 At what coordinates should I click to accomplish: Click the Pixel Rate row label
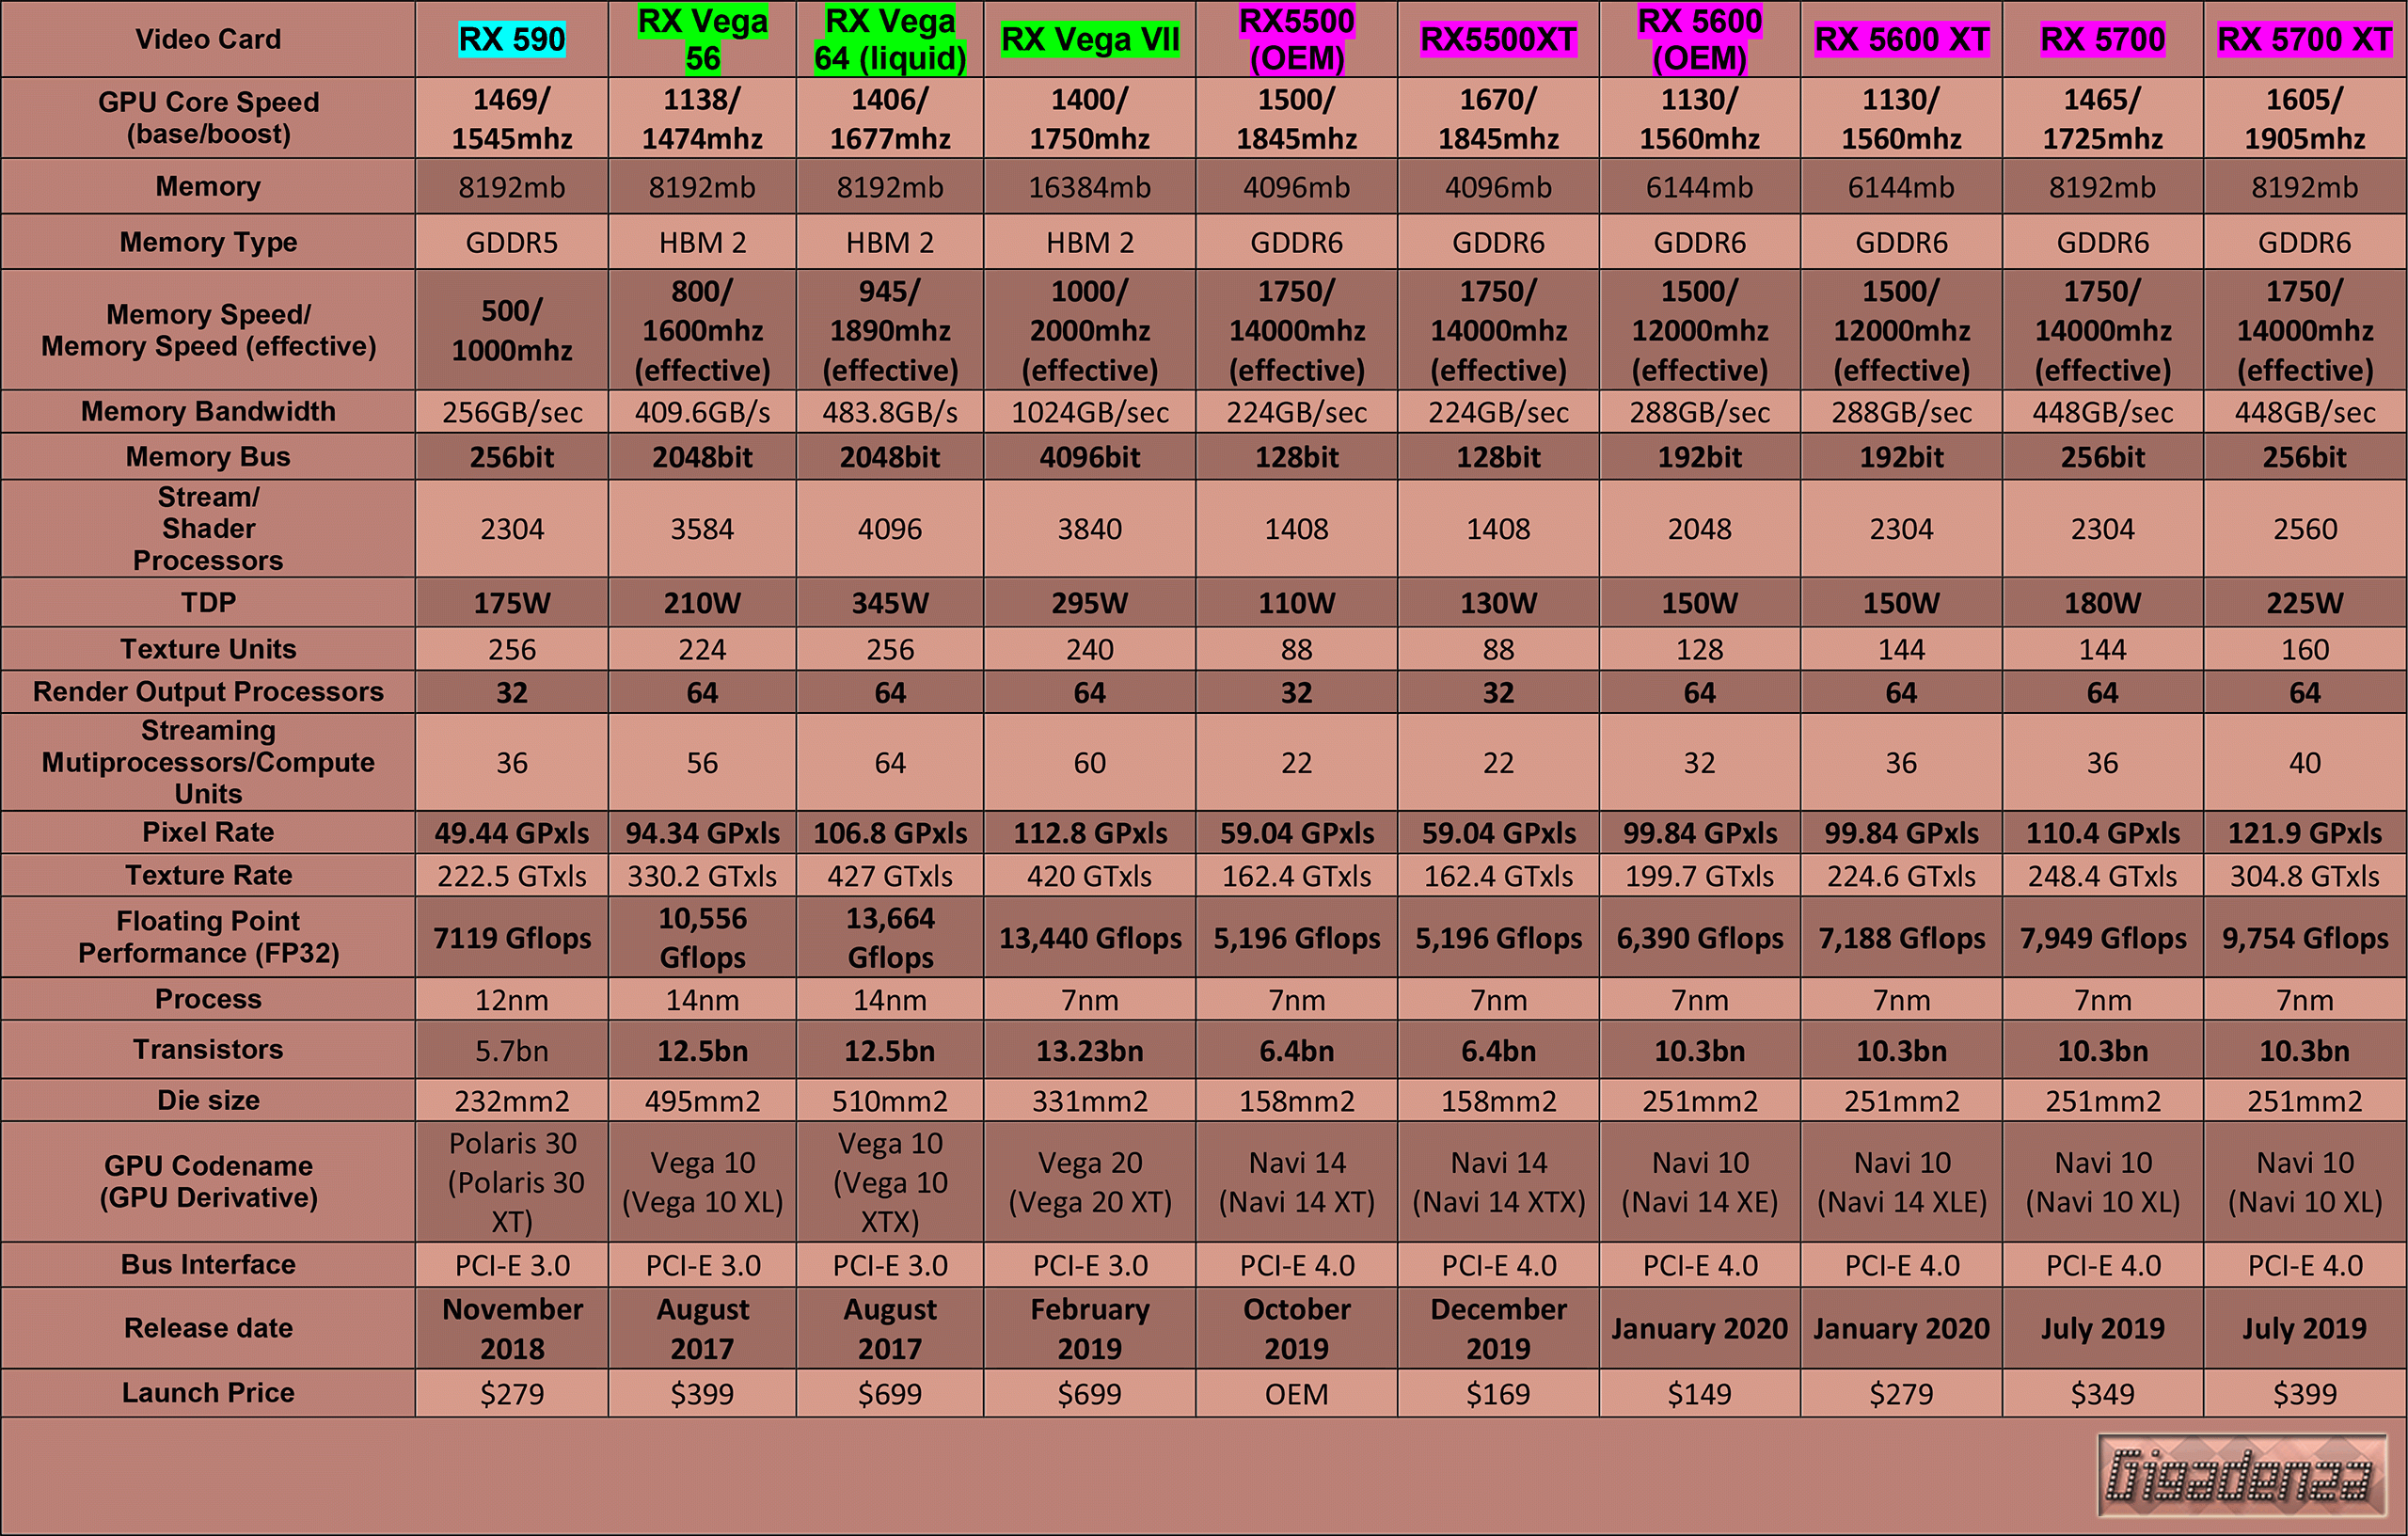[x=208, y=832]
